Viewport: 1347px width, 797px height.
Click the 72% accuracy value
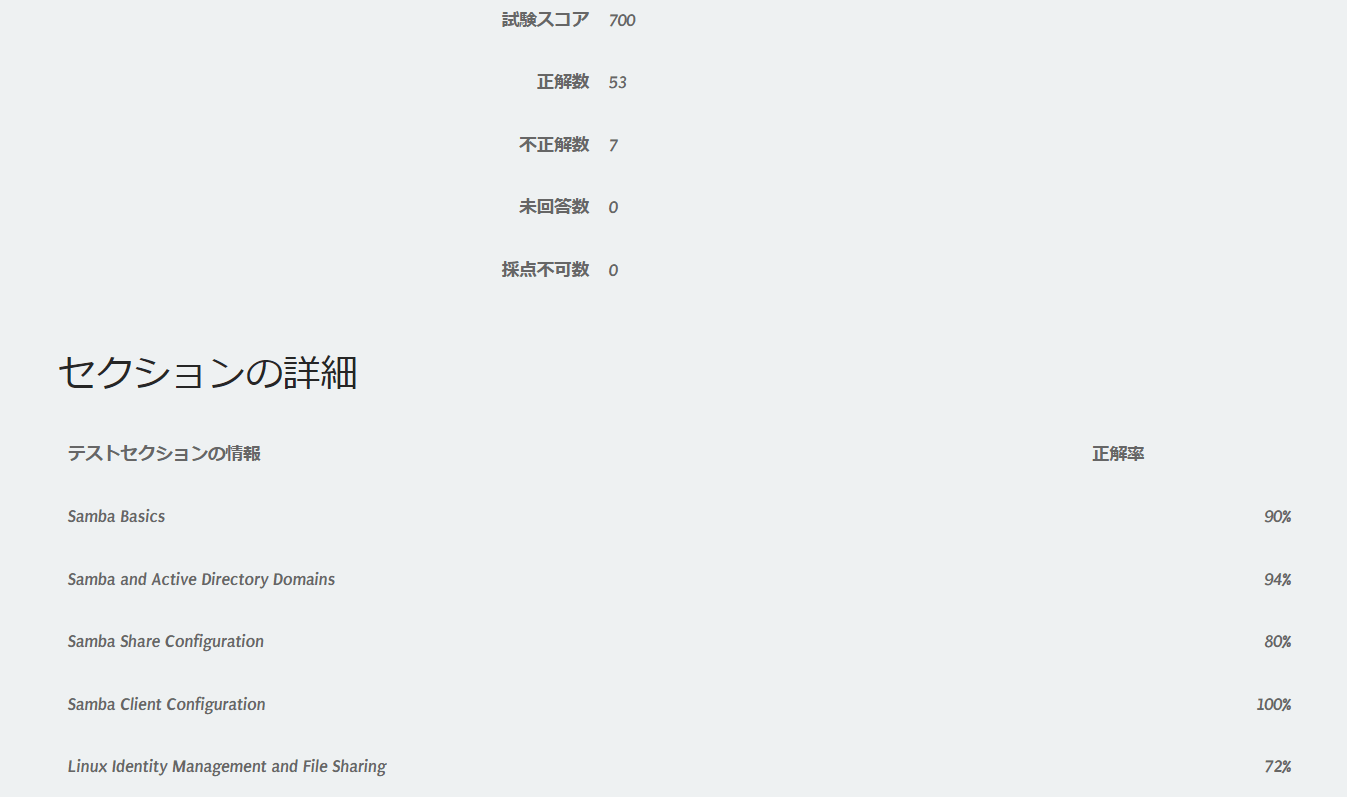[1277, 767]
